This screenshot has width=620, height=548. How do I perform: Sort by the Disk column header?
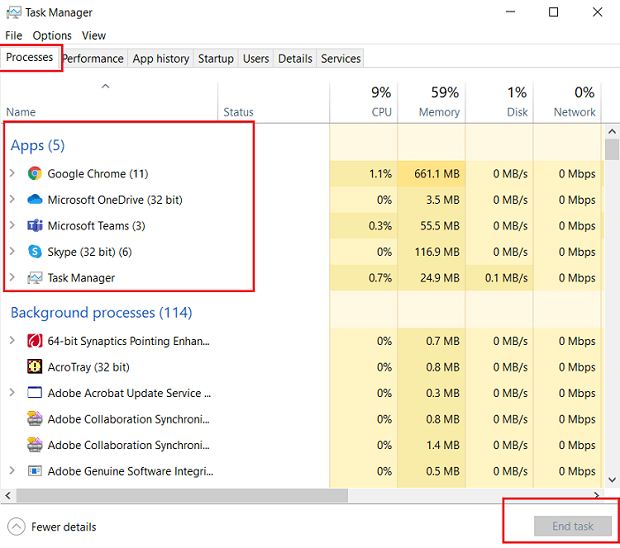pyautogui.click(x=499, y=101)
